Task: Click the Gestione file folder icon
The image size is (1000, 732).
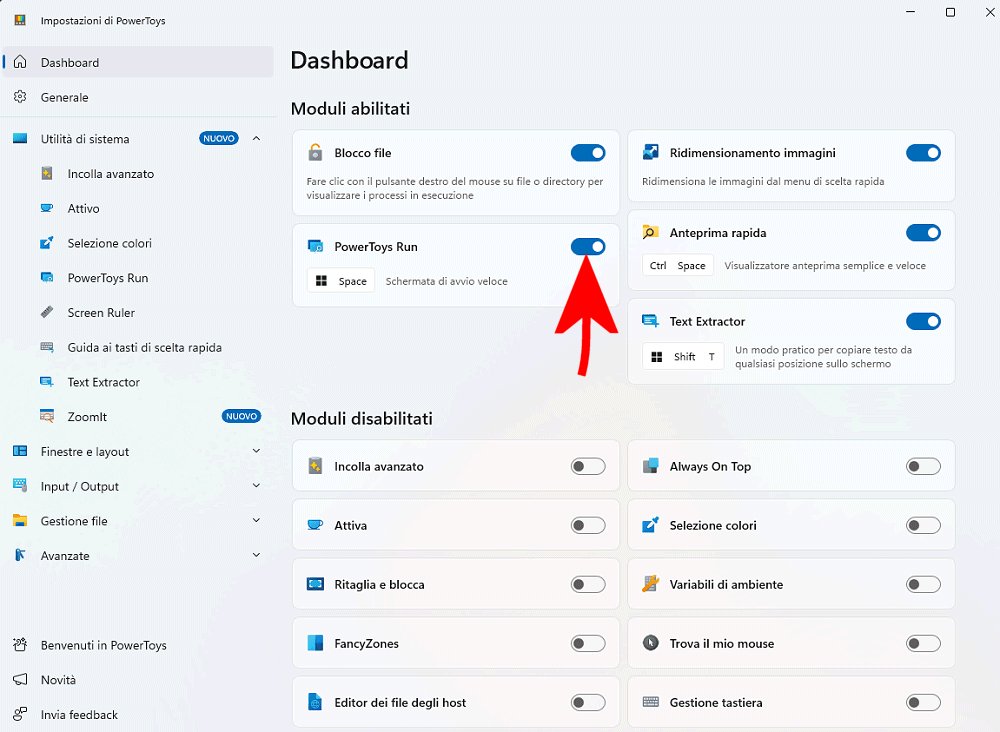Action: (20, 520)
